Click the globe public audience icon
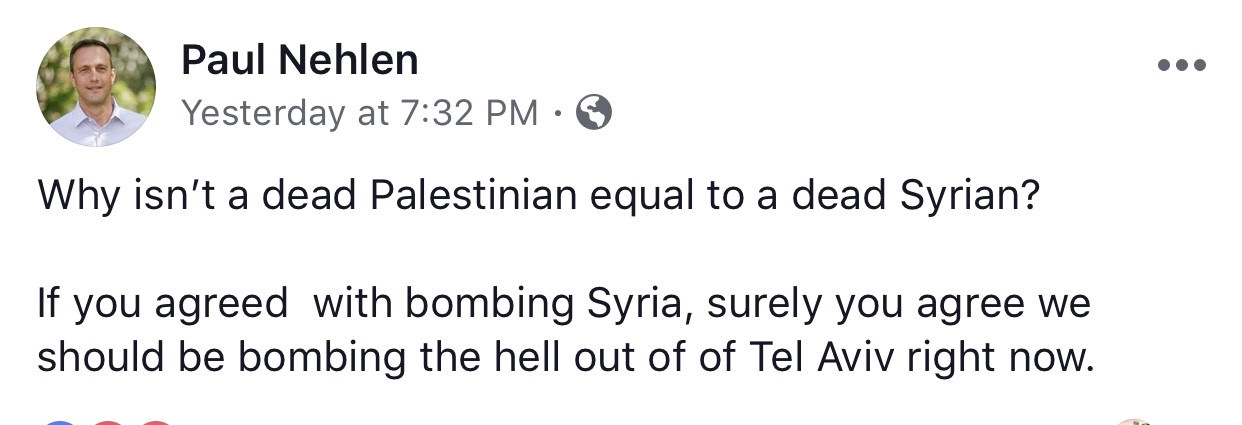Viewport: 1242px width, 425px height. (x=594, y=113)
